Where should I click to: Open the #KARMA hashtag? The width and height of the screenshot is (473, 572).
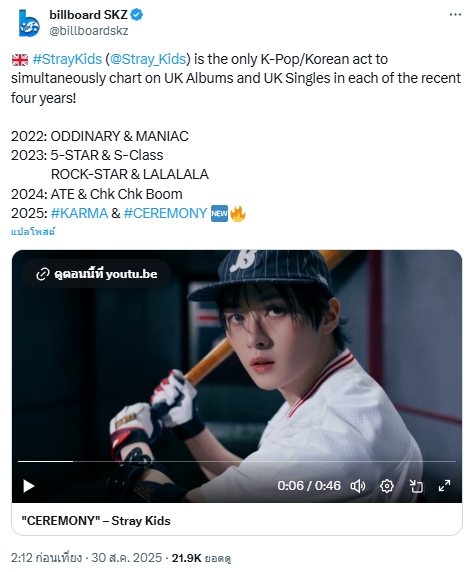79,213
